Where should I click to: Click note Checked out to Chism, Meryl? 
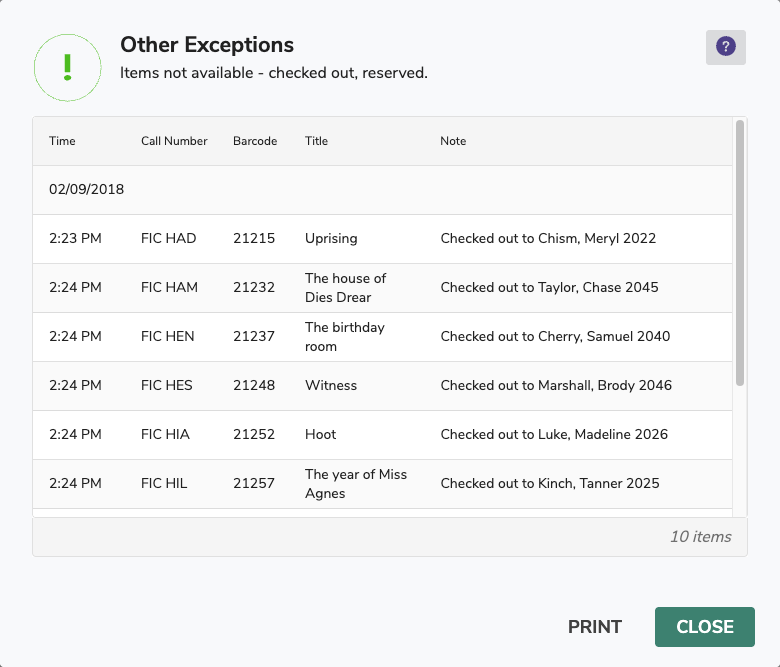(x=548, y=239)
